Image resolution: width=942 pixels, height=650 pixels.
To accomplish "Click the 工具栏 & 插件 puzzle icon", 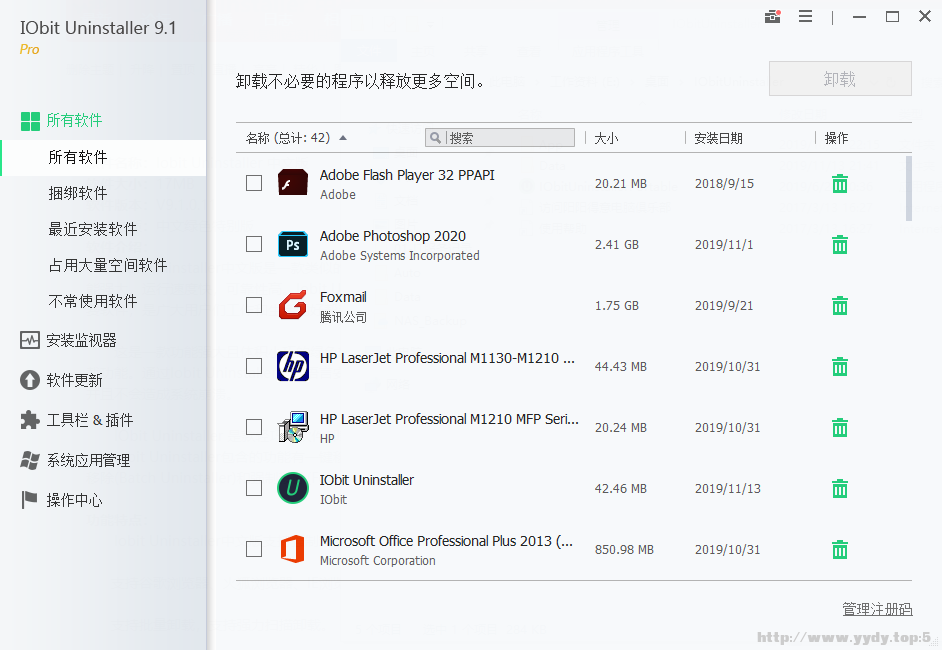I will click(30, 420).
